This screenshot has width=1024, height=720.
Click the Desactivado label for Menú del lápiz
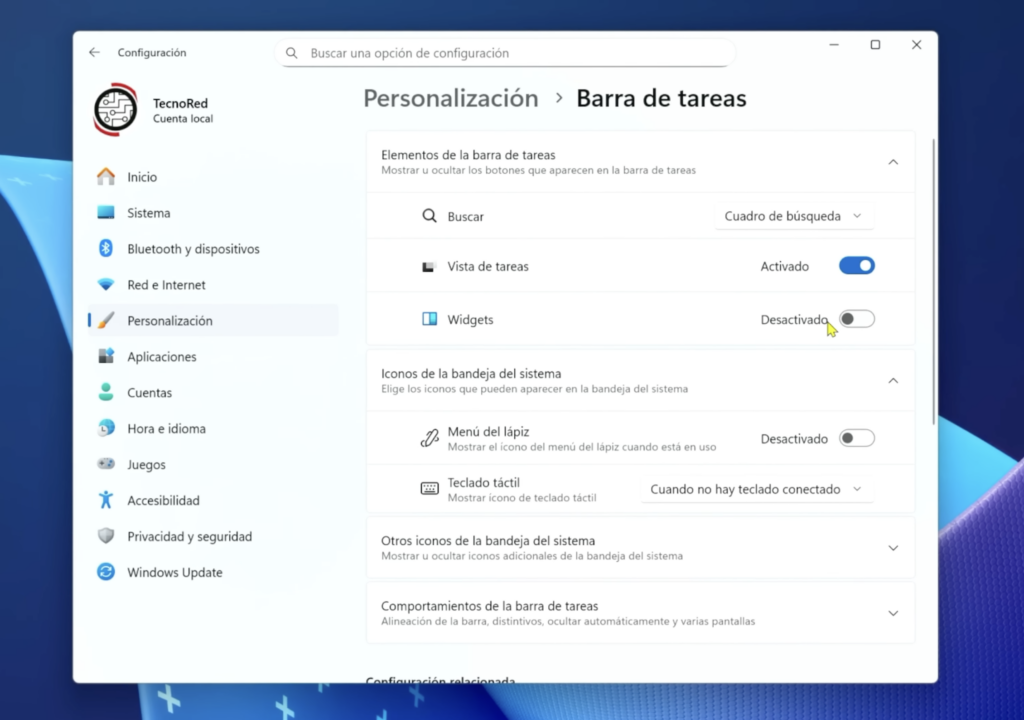794,439
